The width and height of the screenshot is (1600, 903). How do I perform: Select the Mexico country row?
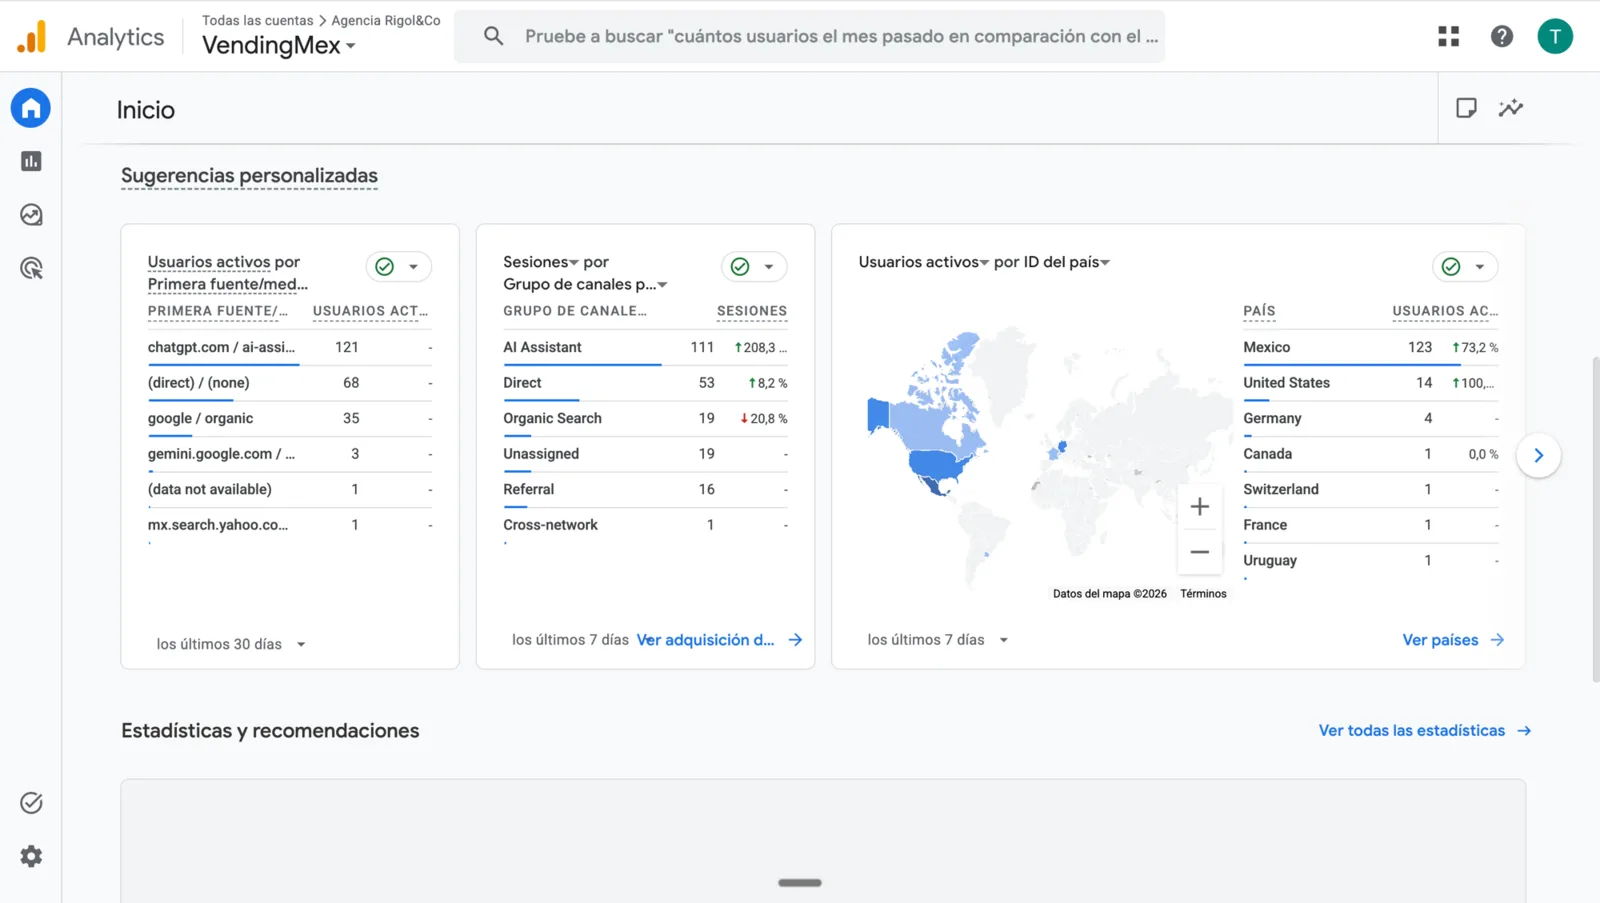1371,347
